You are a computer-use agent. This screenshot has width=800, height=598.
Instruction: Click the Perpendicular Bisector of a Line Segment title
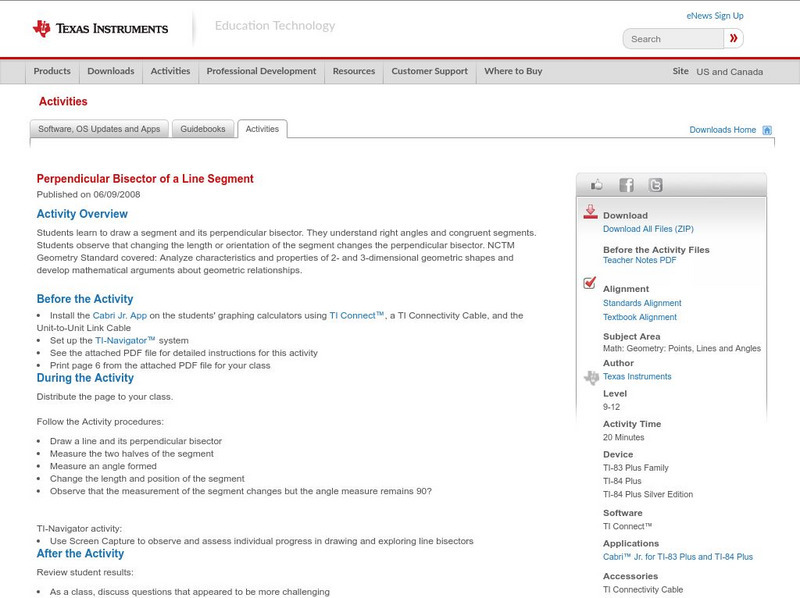pyautogui.click(x=145, y=179)
